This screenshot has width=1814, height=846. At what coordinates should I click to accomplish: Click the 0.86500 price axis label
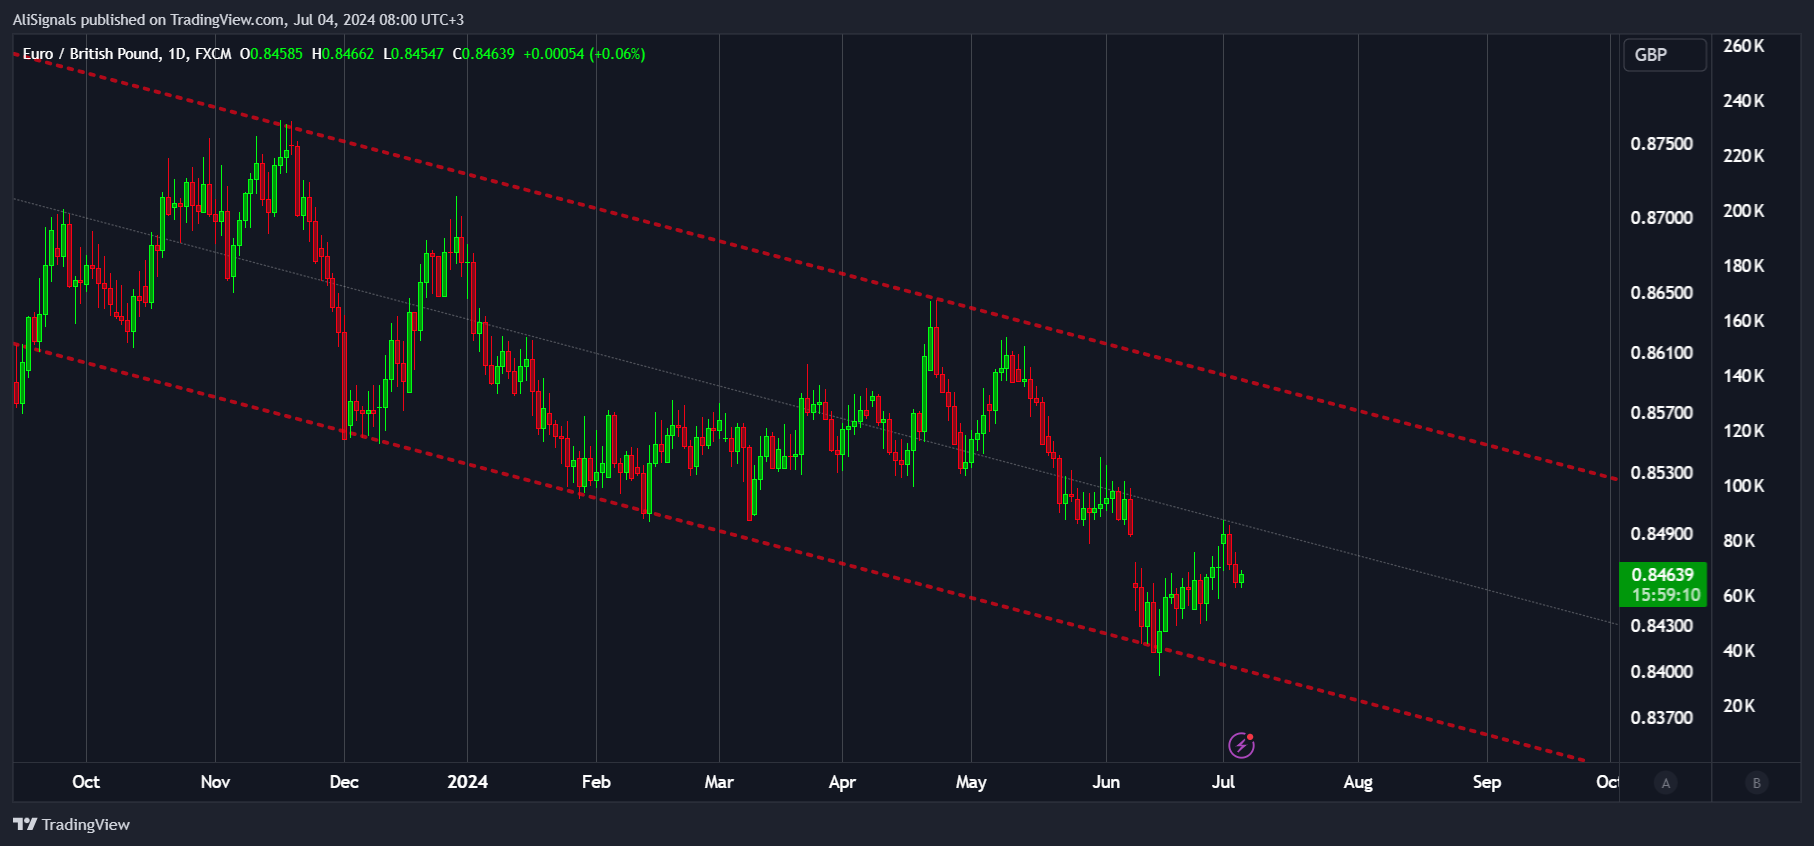click(x=1662, y=293)
